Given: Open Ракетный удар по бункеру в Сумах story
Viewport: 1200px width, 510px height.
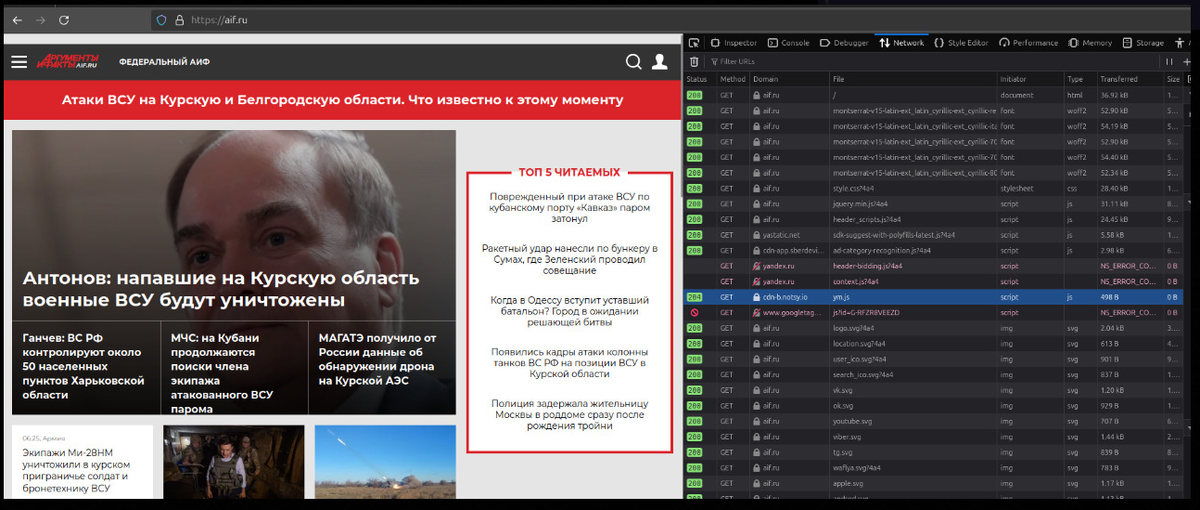Looking at the screenshot, I should point(570,258).
